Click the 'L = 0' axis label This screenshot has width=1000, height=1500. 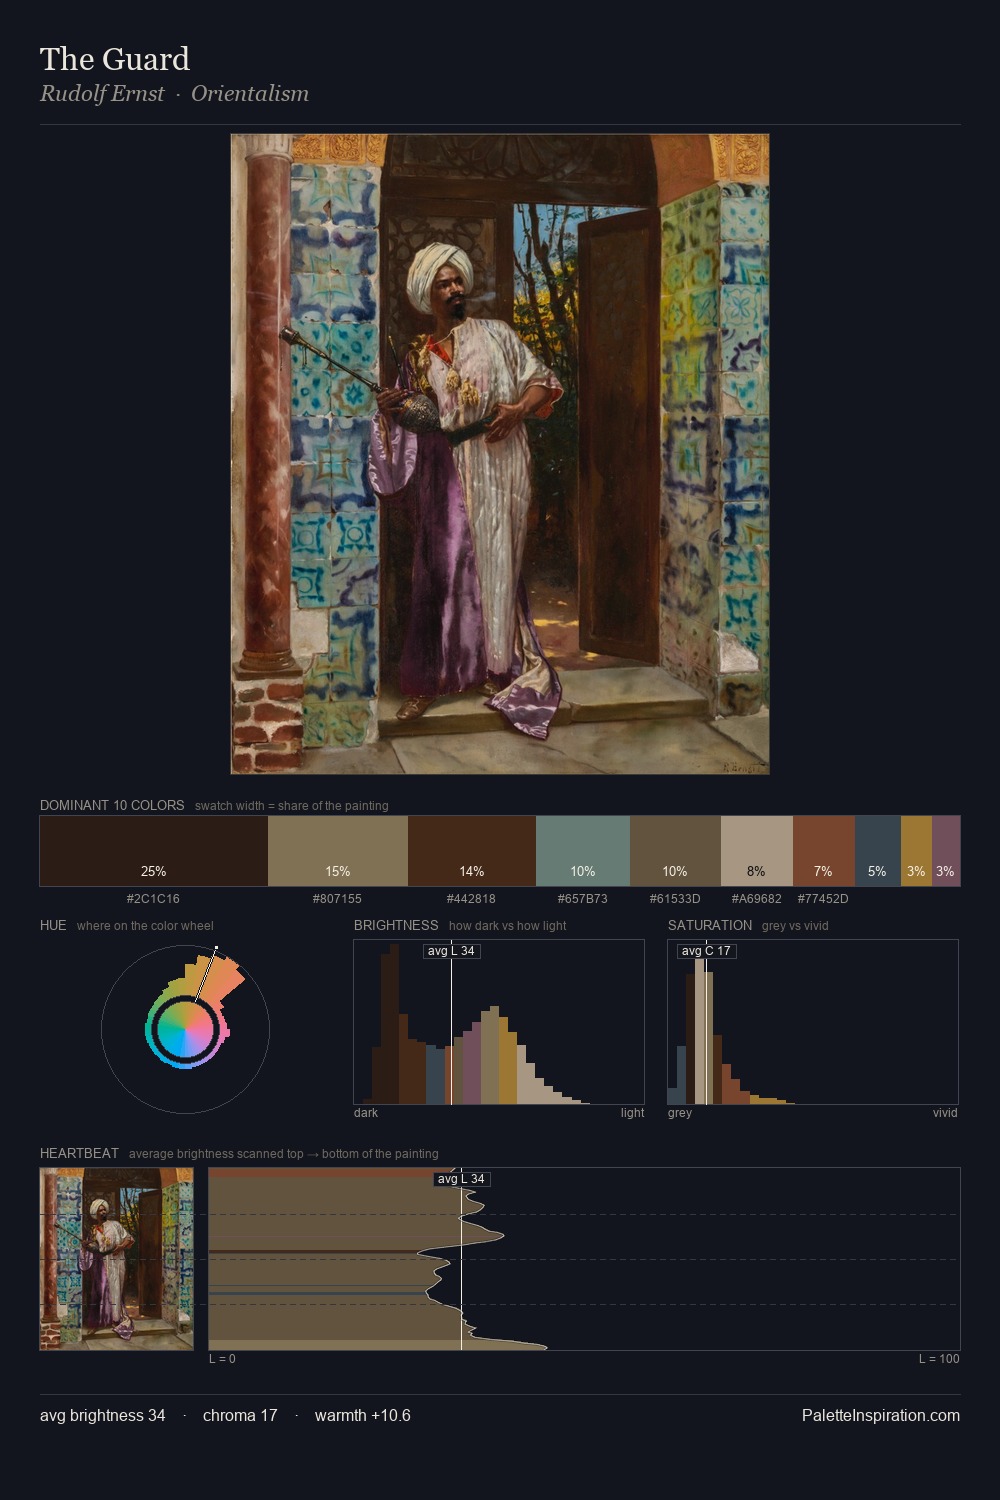point(222,1359)
